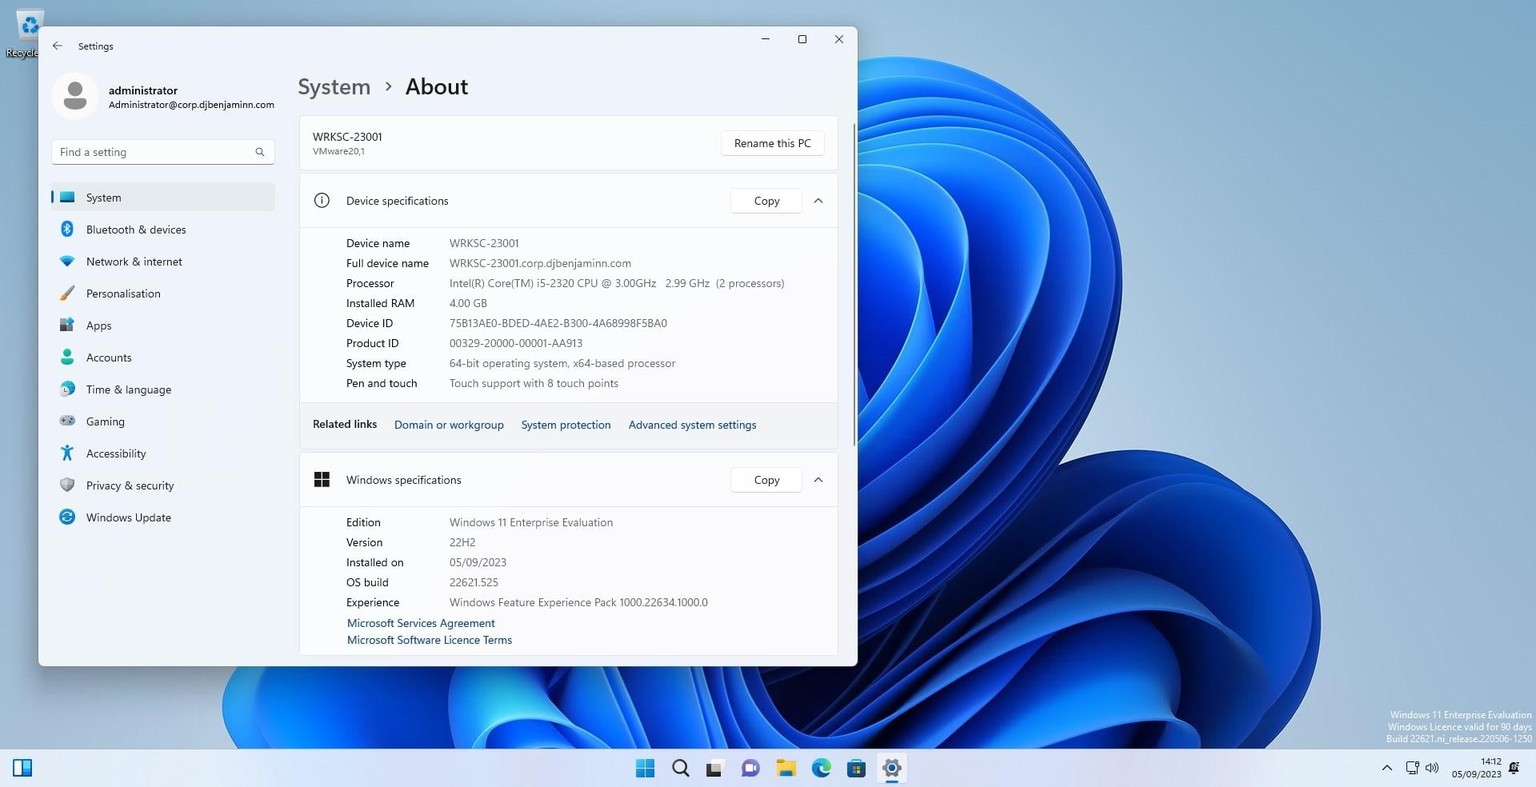Click the administrator profile avatar
Viewport: 1536px width, 787px height.
[75, 96]
